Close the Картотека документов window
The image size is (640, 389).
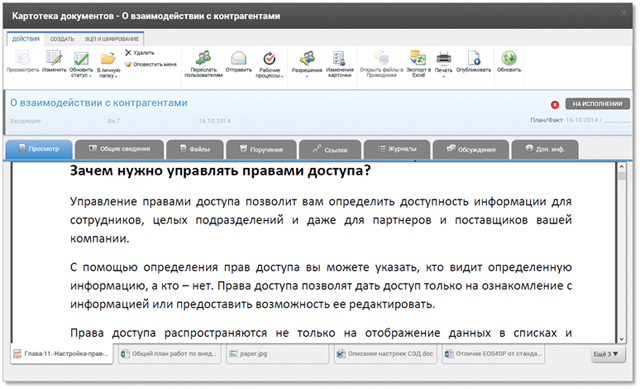coord(624,13)
